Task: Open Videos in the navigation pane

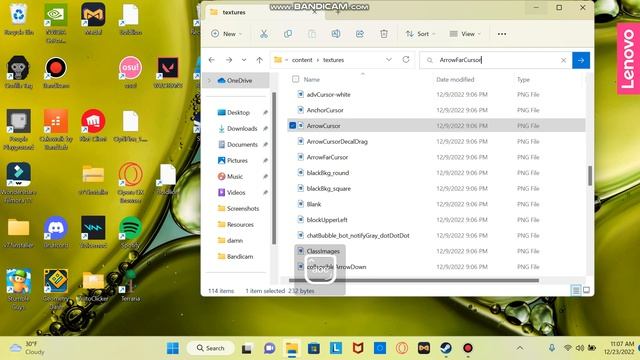Action: click(236, 192)
